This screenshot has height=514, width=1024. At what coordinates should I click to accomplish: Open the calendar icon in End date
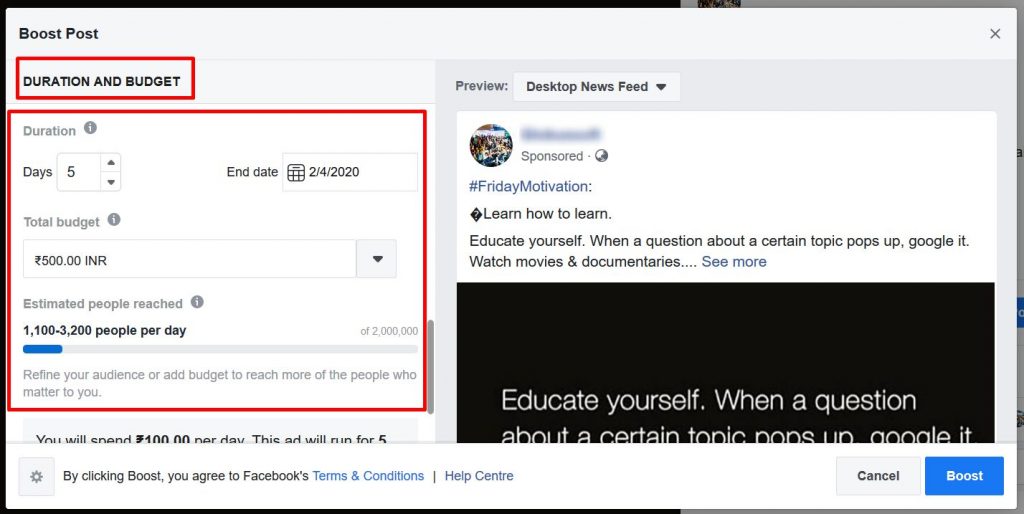tap(296, 172)
